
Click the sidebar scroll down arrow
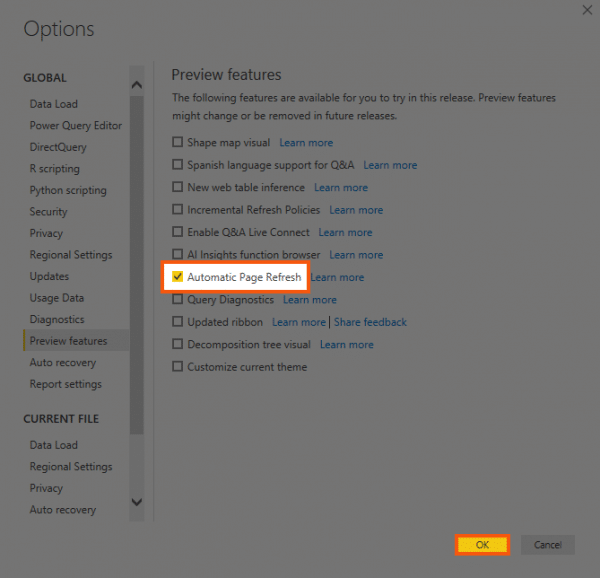click(137, 501)
